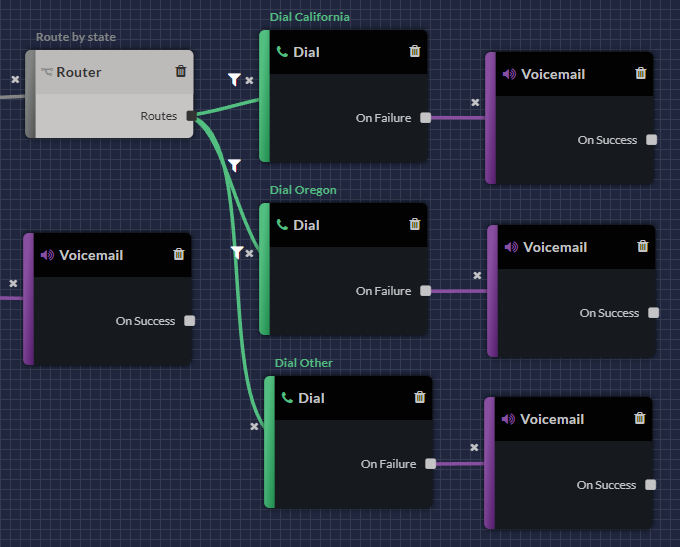Select On Success port of the Voicemail beside Dial Oregon
Viewport: 680px width, 547px height.
point(654,313)
